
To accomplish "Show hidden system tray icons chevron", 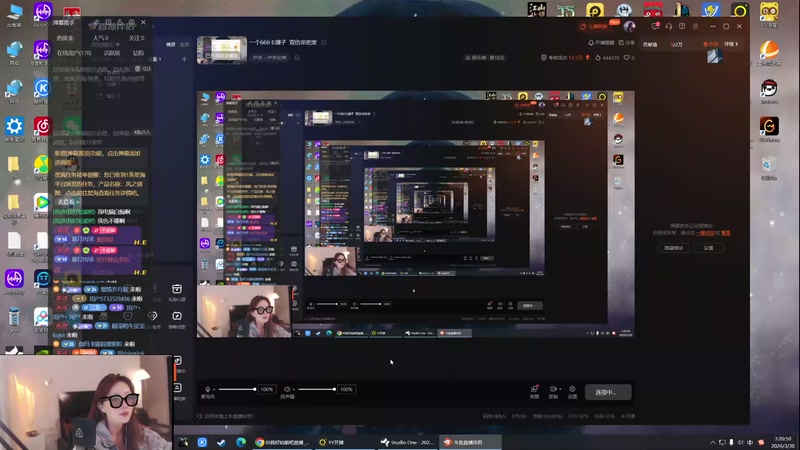I will point(712,442).
